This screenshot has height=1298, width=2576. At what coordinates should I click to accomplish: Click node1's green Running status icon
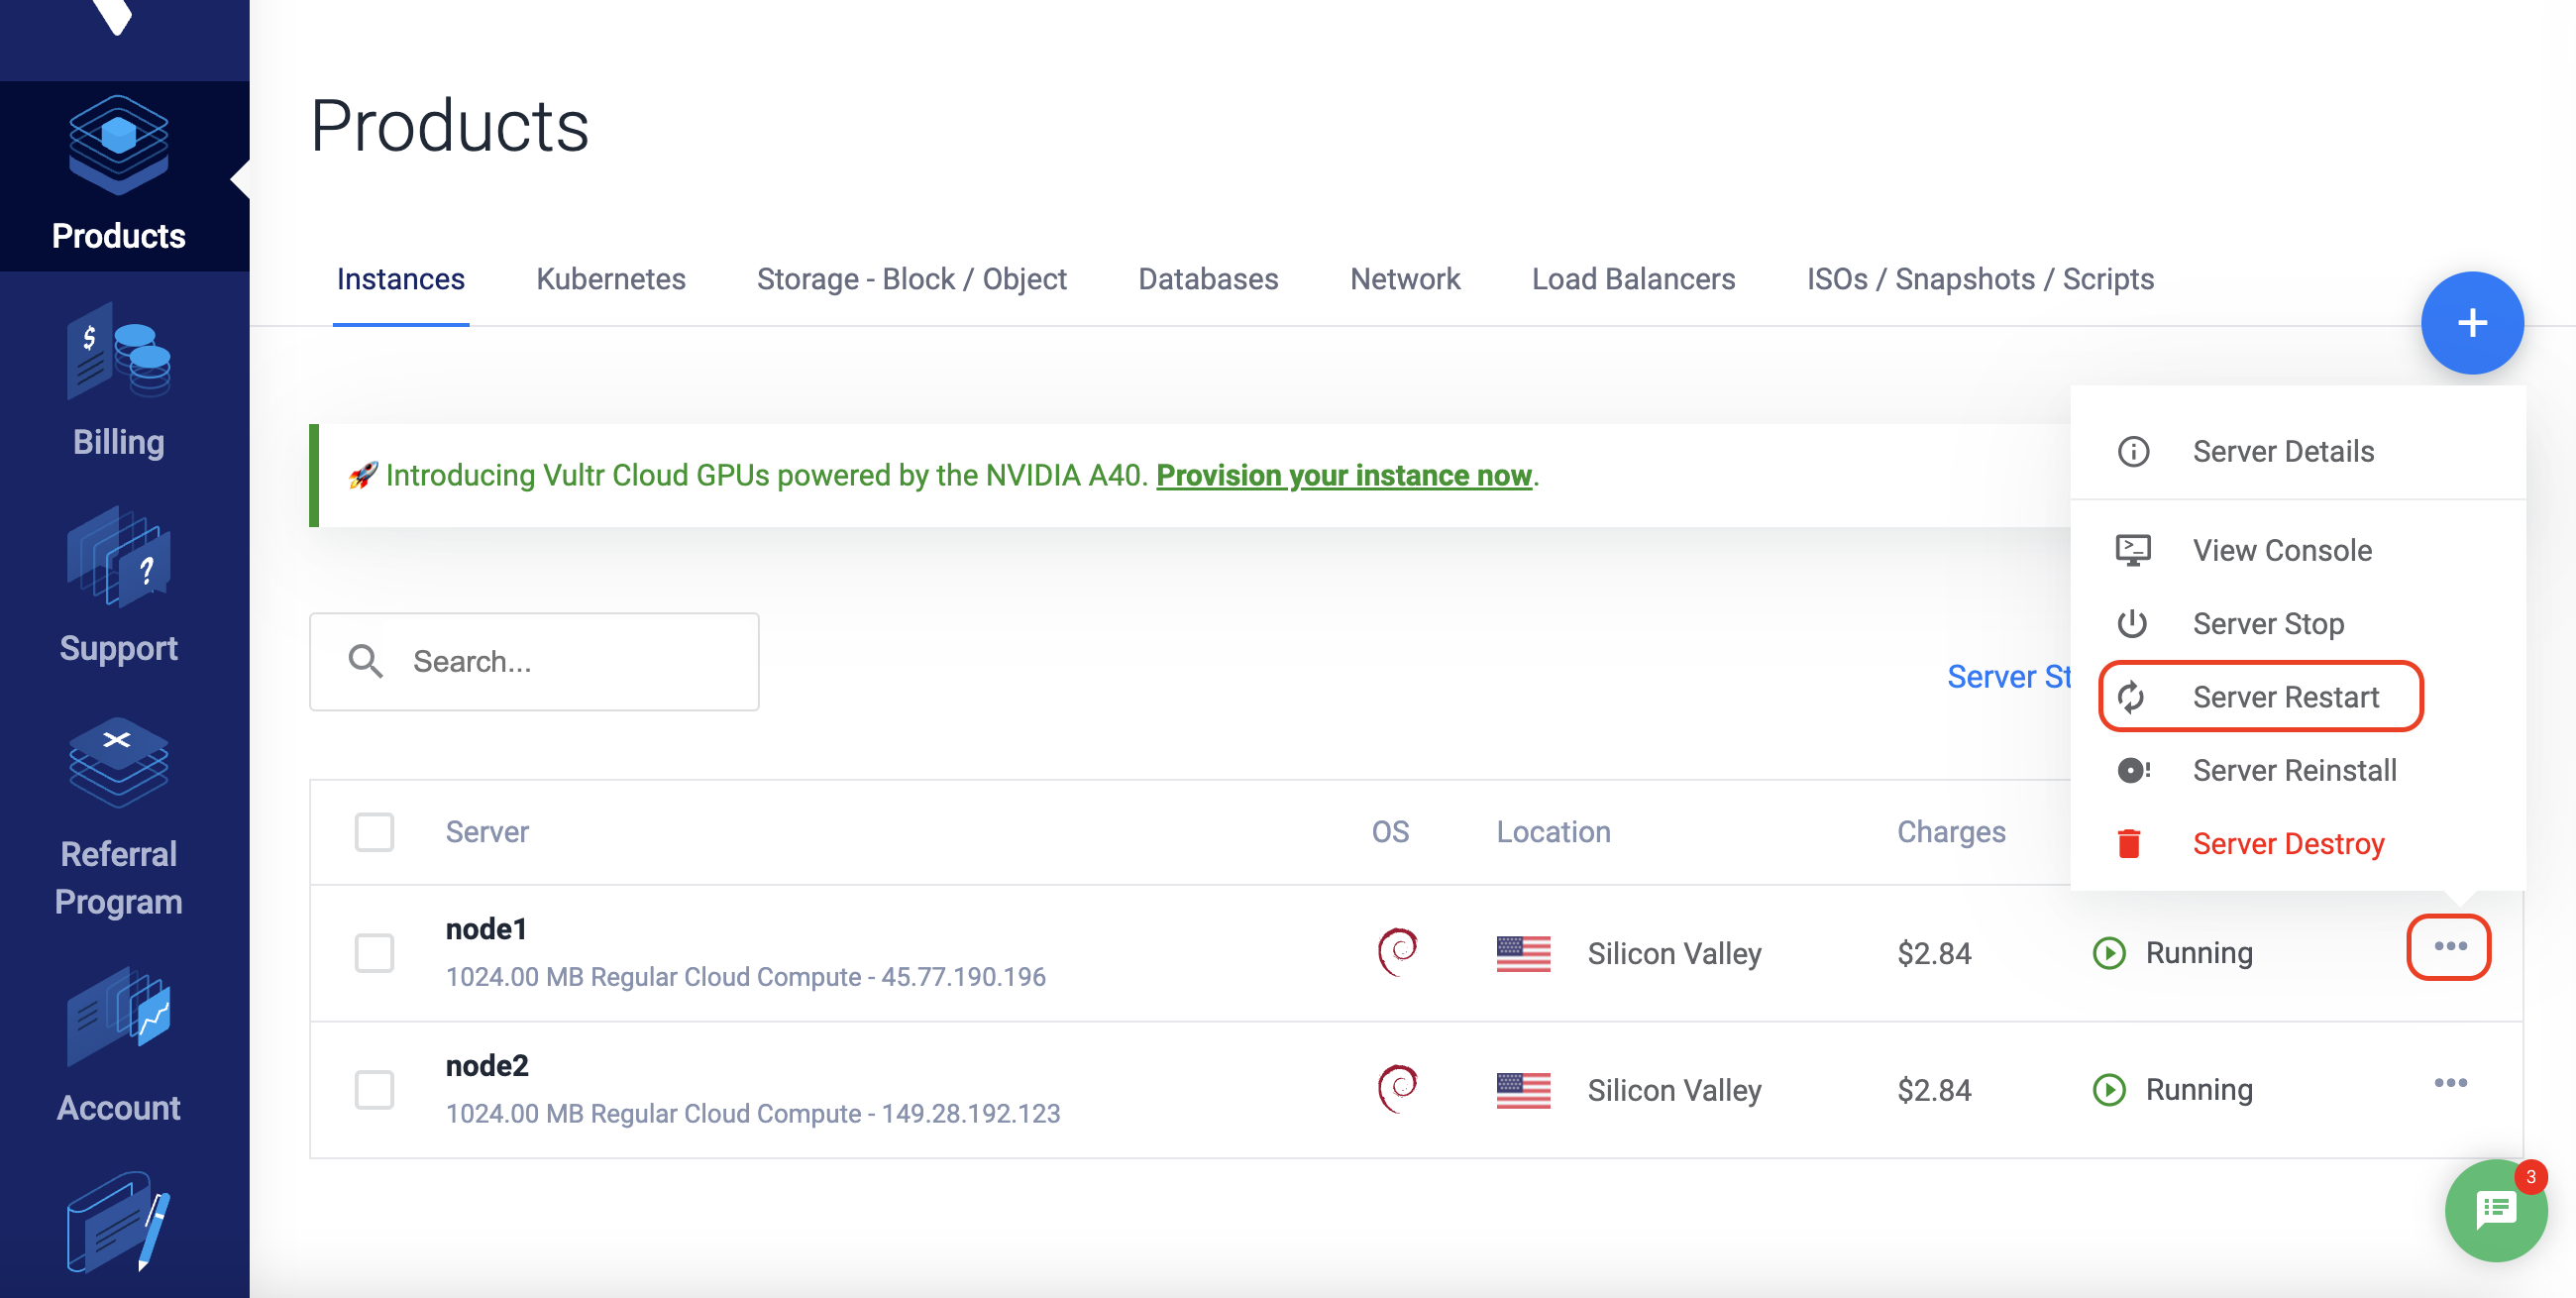(2109, 953)
